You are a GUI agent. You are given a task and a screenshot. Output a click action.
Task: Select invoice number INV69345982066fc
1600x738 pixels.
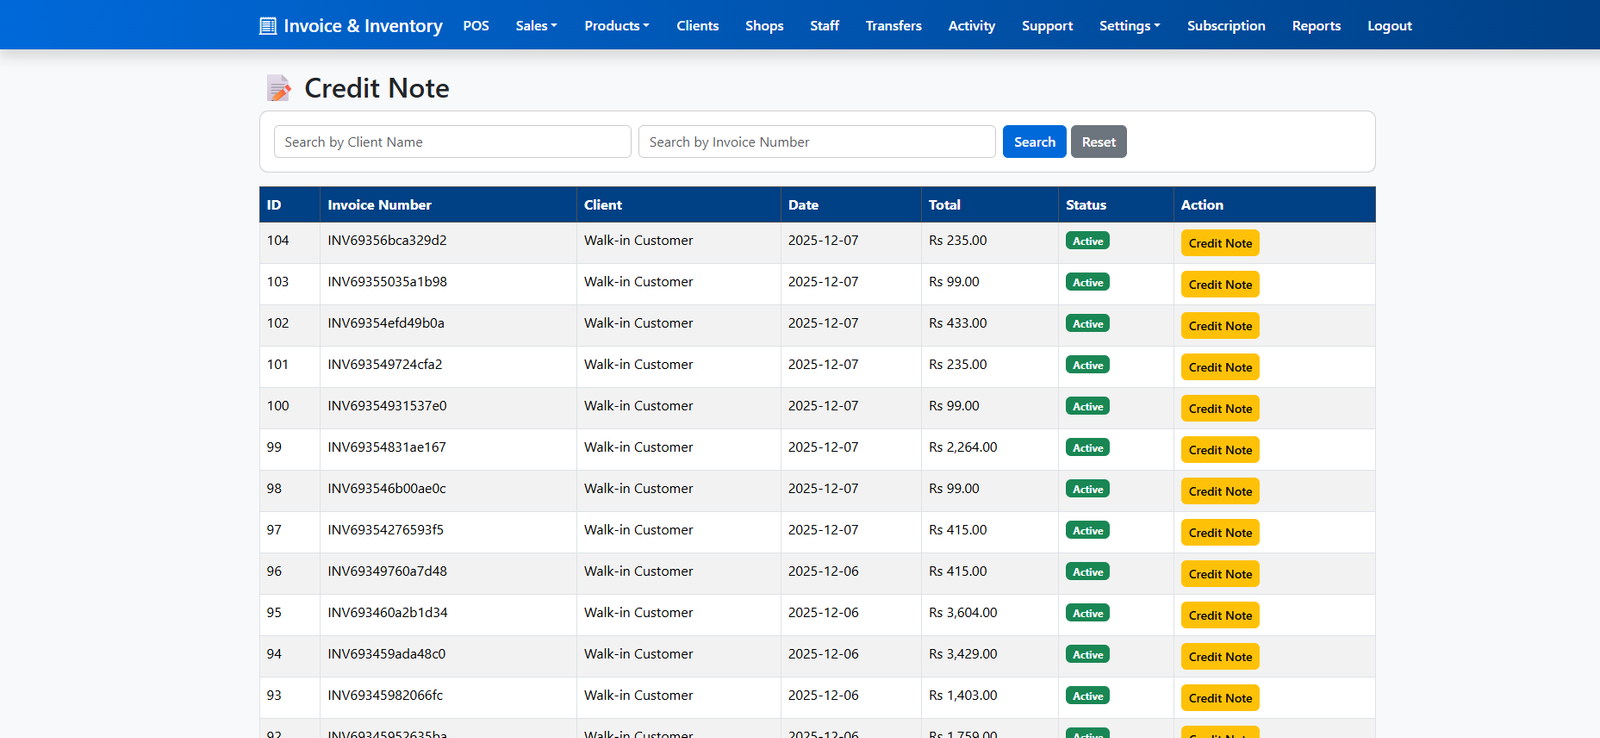click(385, 695)
